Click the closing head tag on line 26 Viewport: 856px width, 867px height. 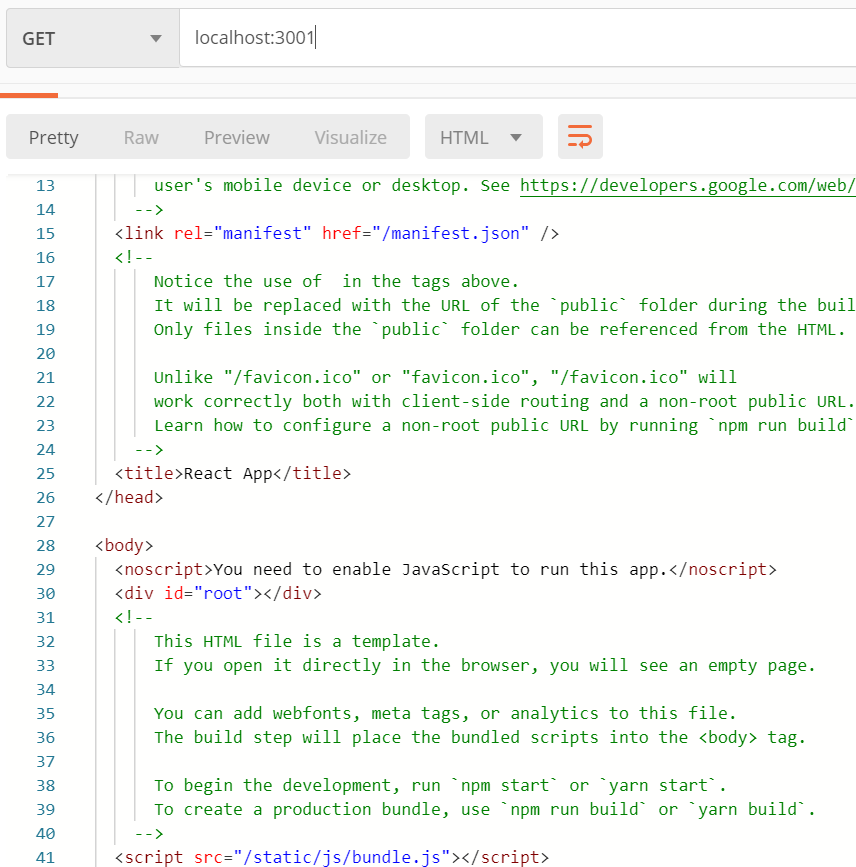tap(128, 497)
